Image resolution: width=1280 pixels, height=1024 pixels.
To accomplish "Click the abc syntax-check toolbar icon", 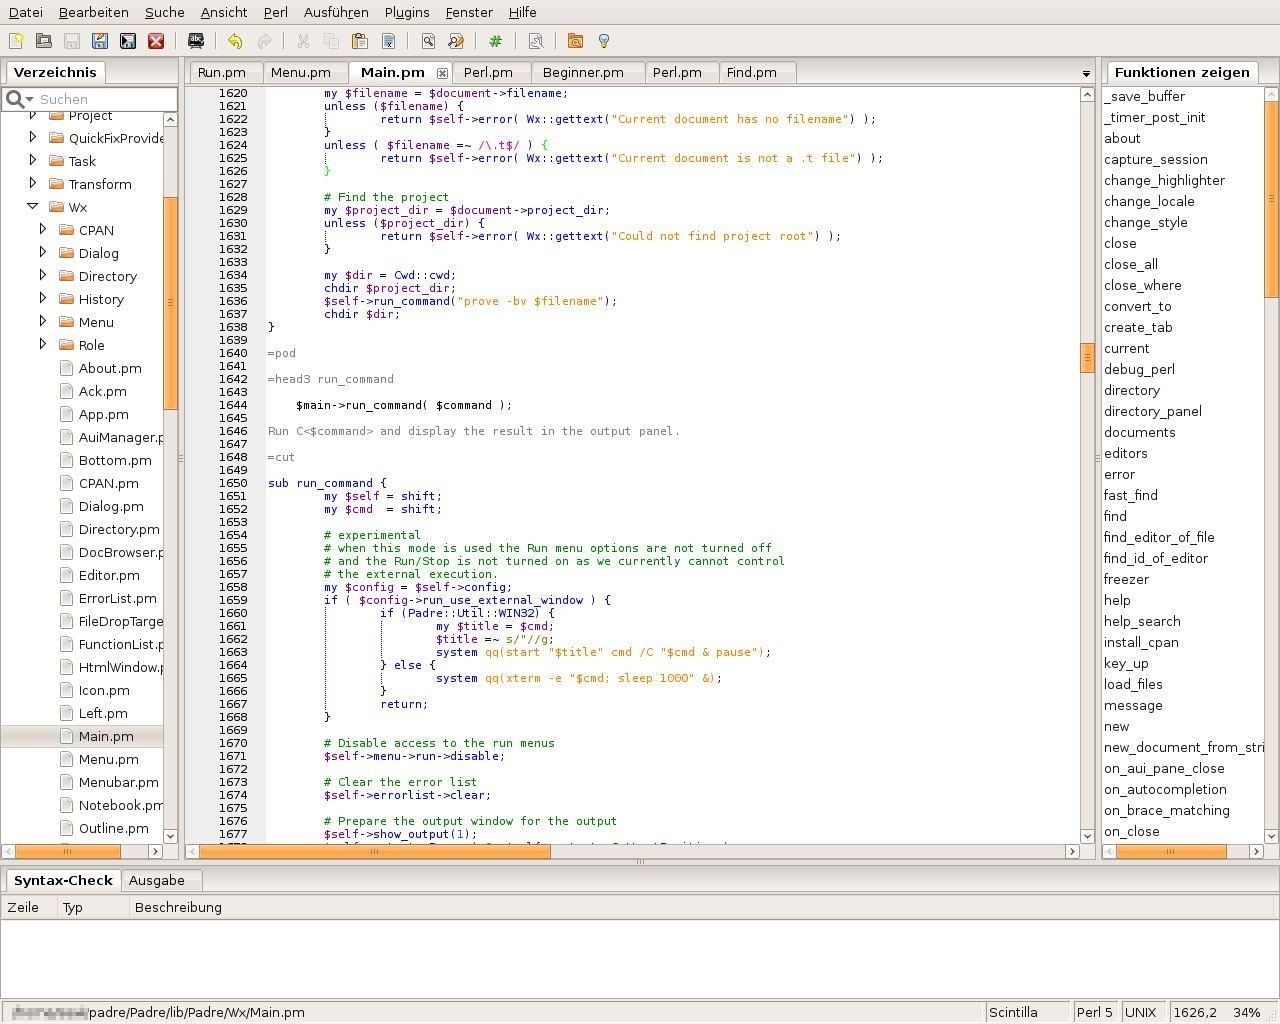I will point(196,41).
